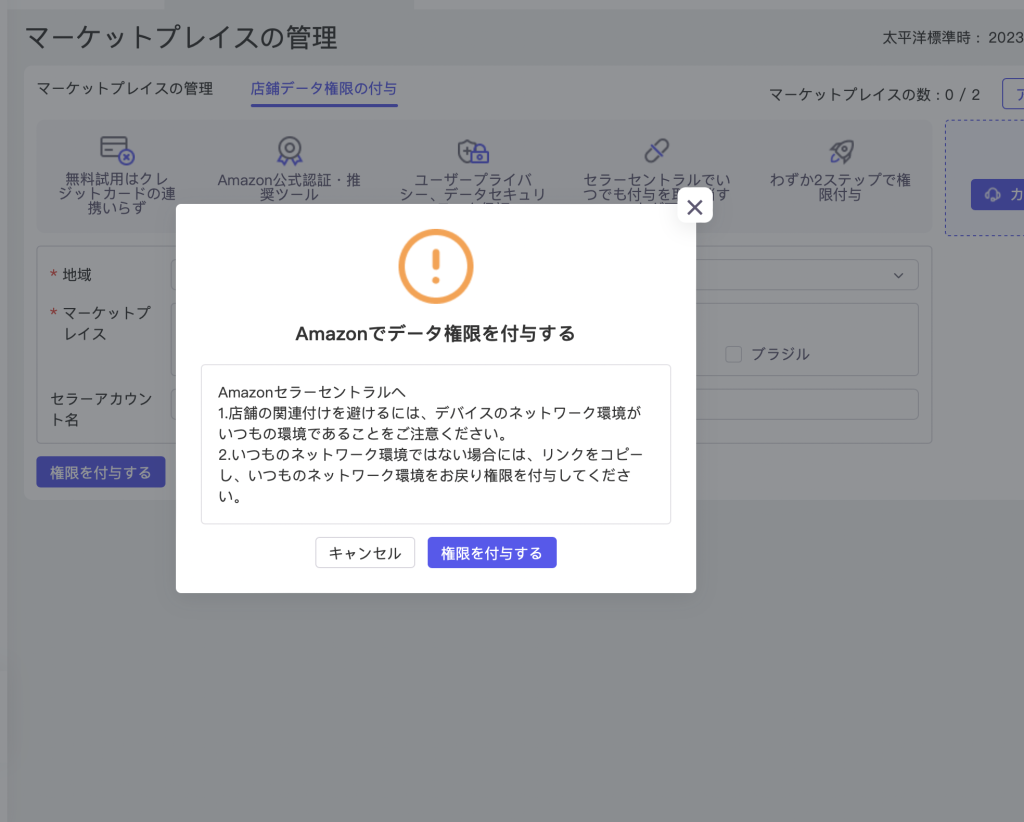Select the 店舗データ権限の付与 tab

(323, 89)
